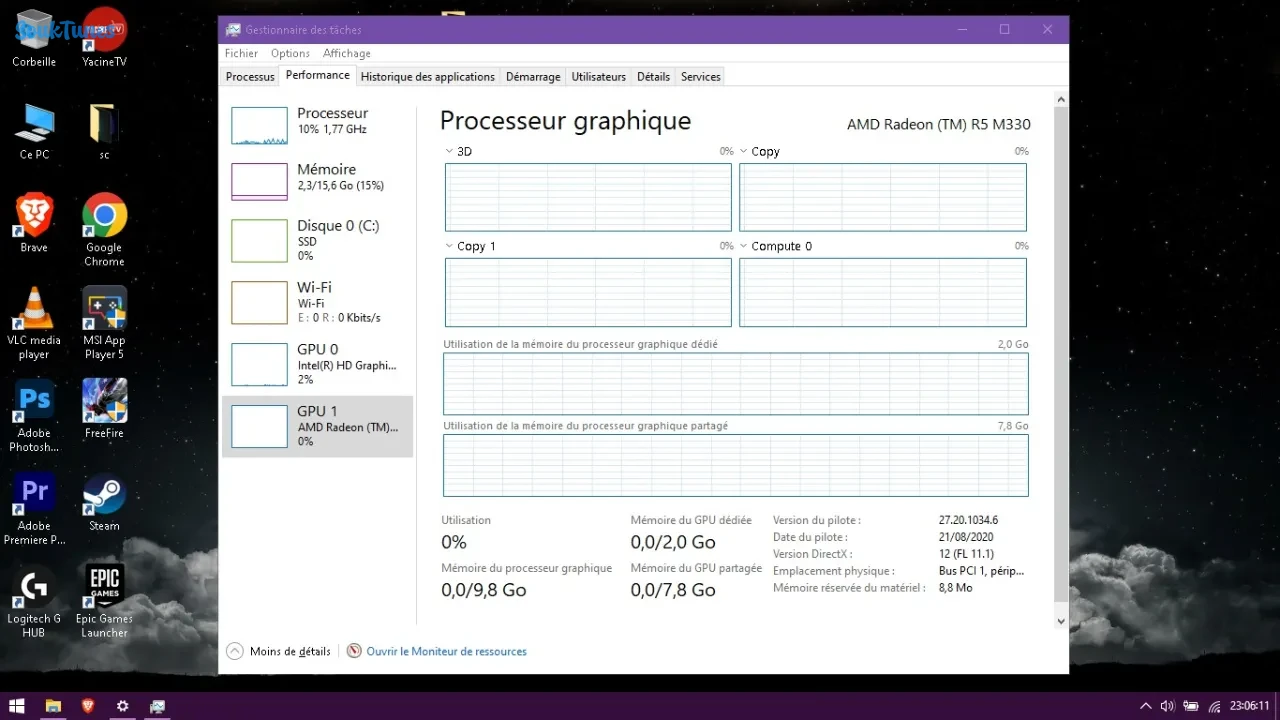The width and height of the screenshot is (1280, 720).
Task: Open Ouvrir le Moniteur de ressources link
Action: click(x=446, y=651)
